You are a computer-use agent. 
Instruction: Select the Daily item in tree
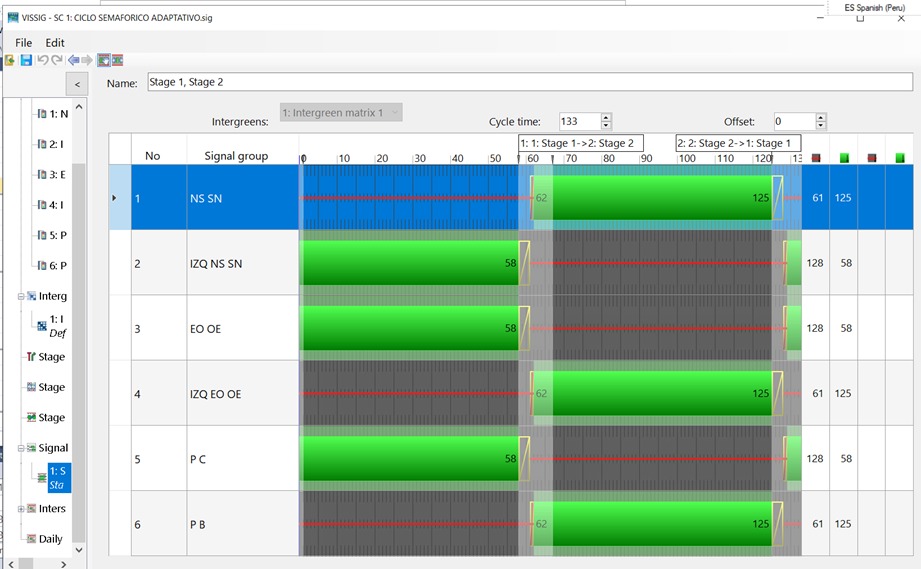point(50,539)
